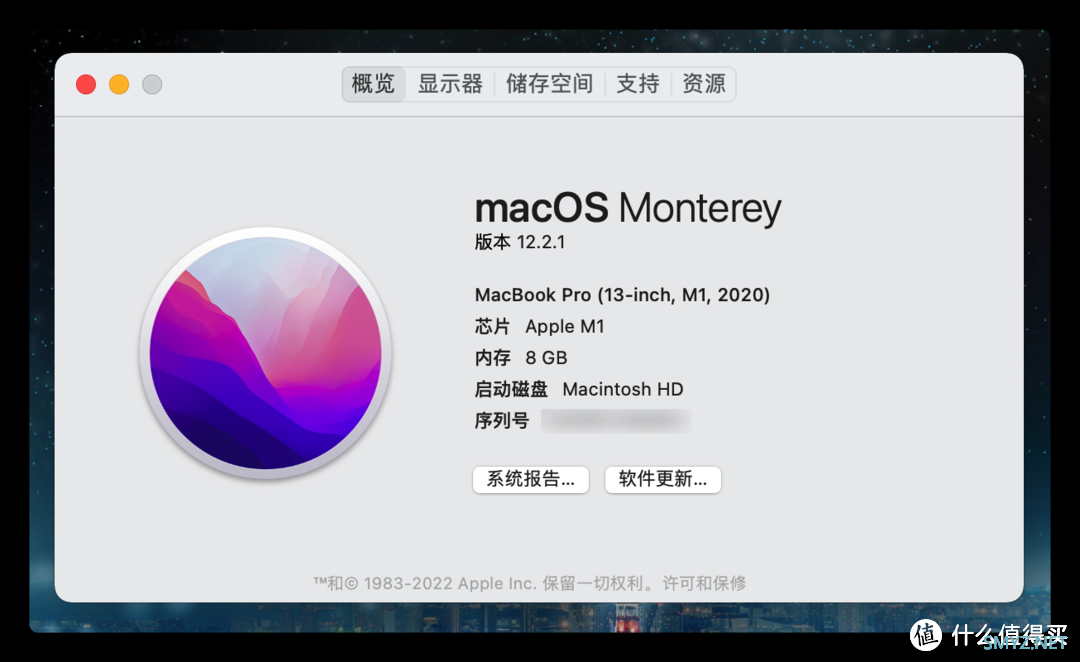Select the 概览 tab
Screen dimensions: 1080x662
(x=373, y=84)
